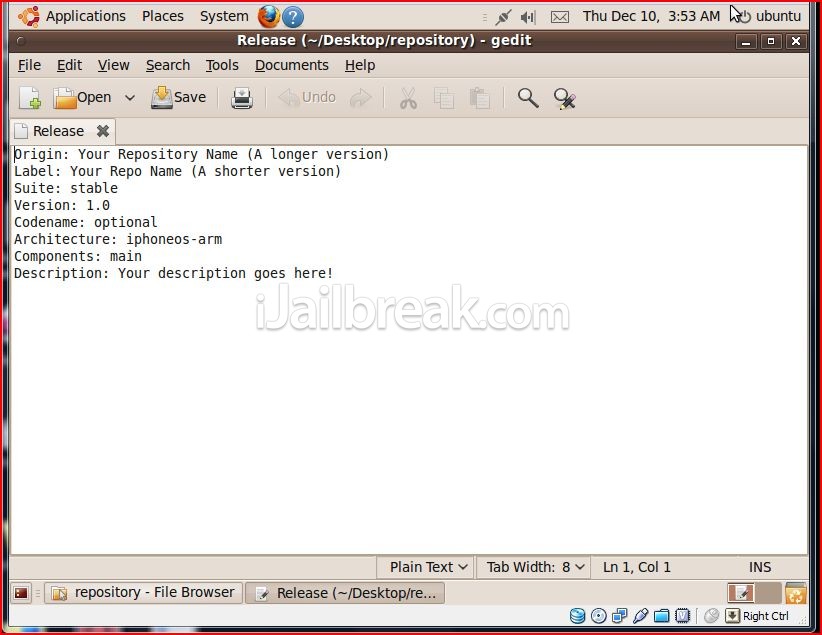Open the Search menu
This screenshot has width=822, height=635.
pos(168,66)
